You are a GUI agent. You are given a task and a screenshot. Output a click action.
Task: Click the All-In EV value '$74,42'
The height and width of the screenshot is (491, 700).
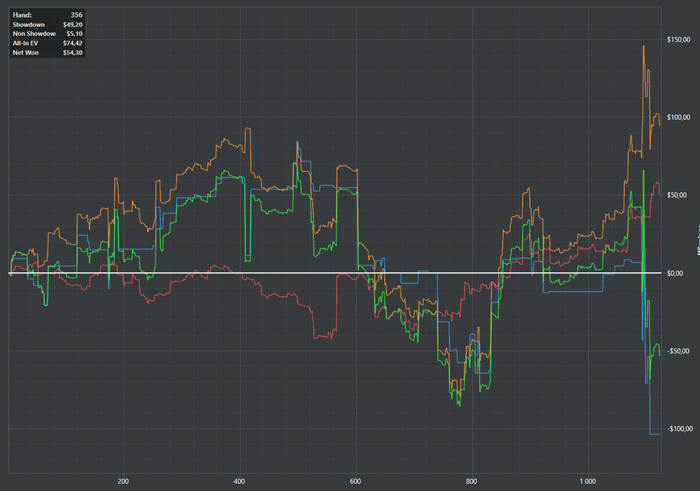[x=73, y=43]
